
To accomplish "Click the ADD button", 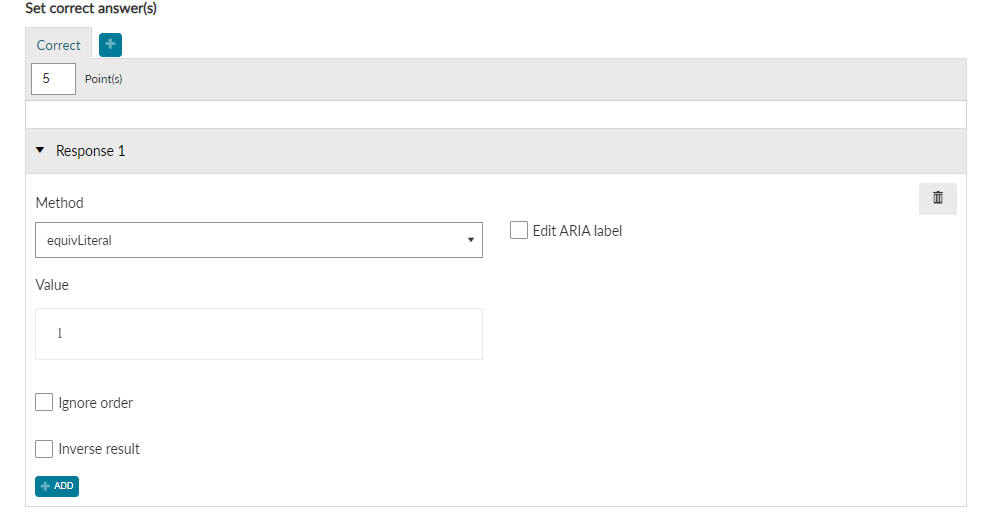I will click(57, 486).
